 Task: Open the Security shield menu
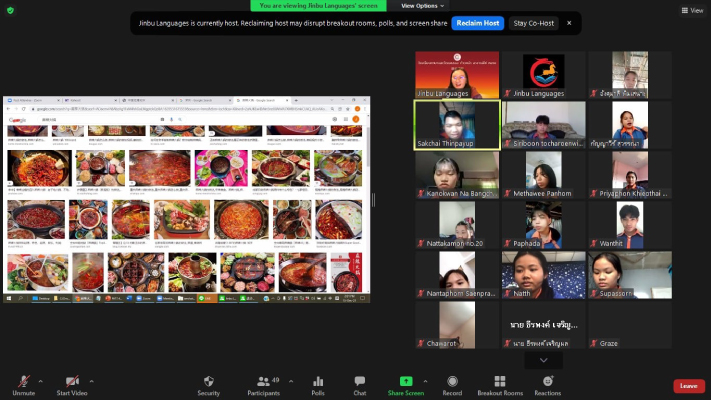208,384
